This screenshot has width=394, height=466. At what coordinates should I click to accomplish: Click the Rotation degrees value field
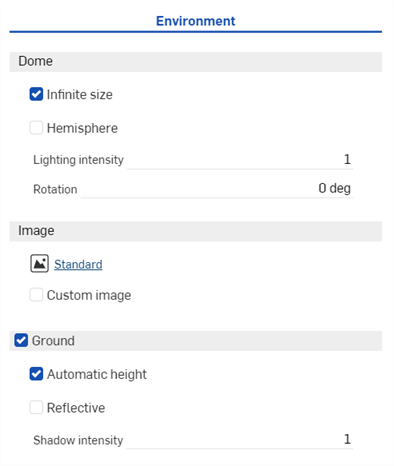(x=217, y=189)
